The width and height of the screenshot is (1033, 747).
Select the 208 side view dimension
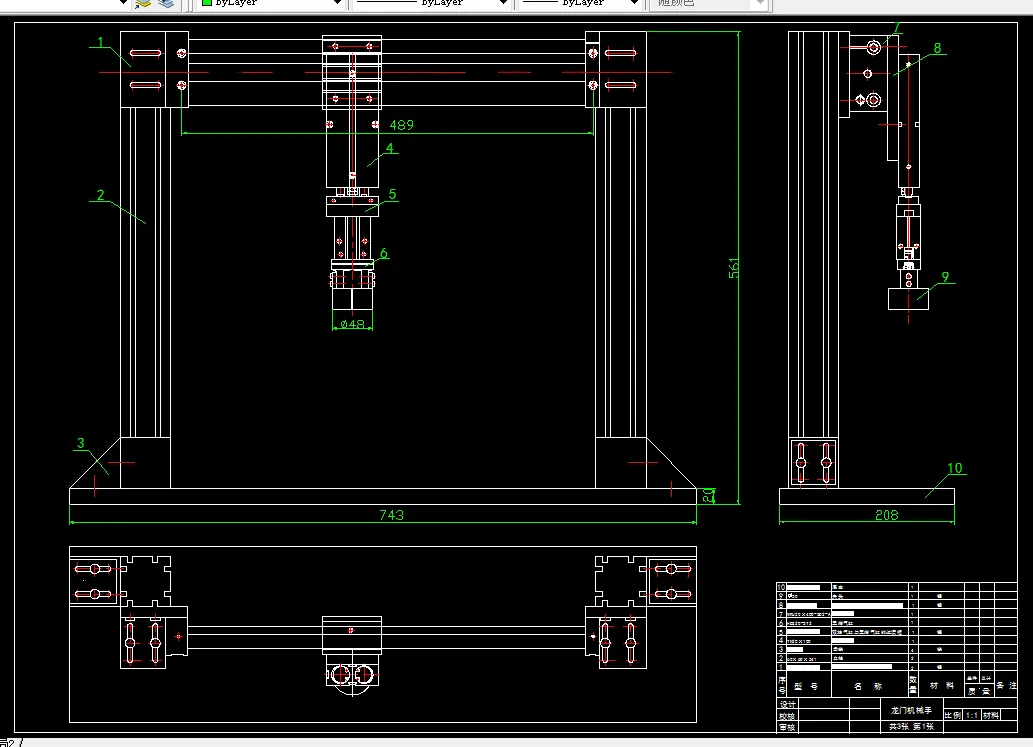point(886,514)
